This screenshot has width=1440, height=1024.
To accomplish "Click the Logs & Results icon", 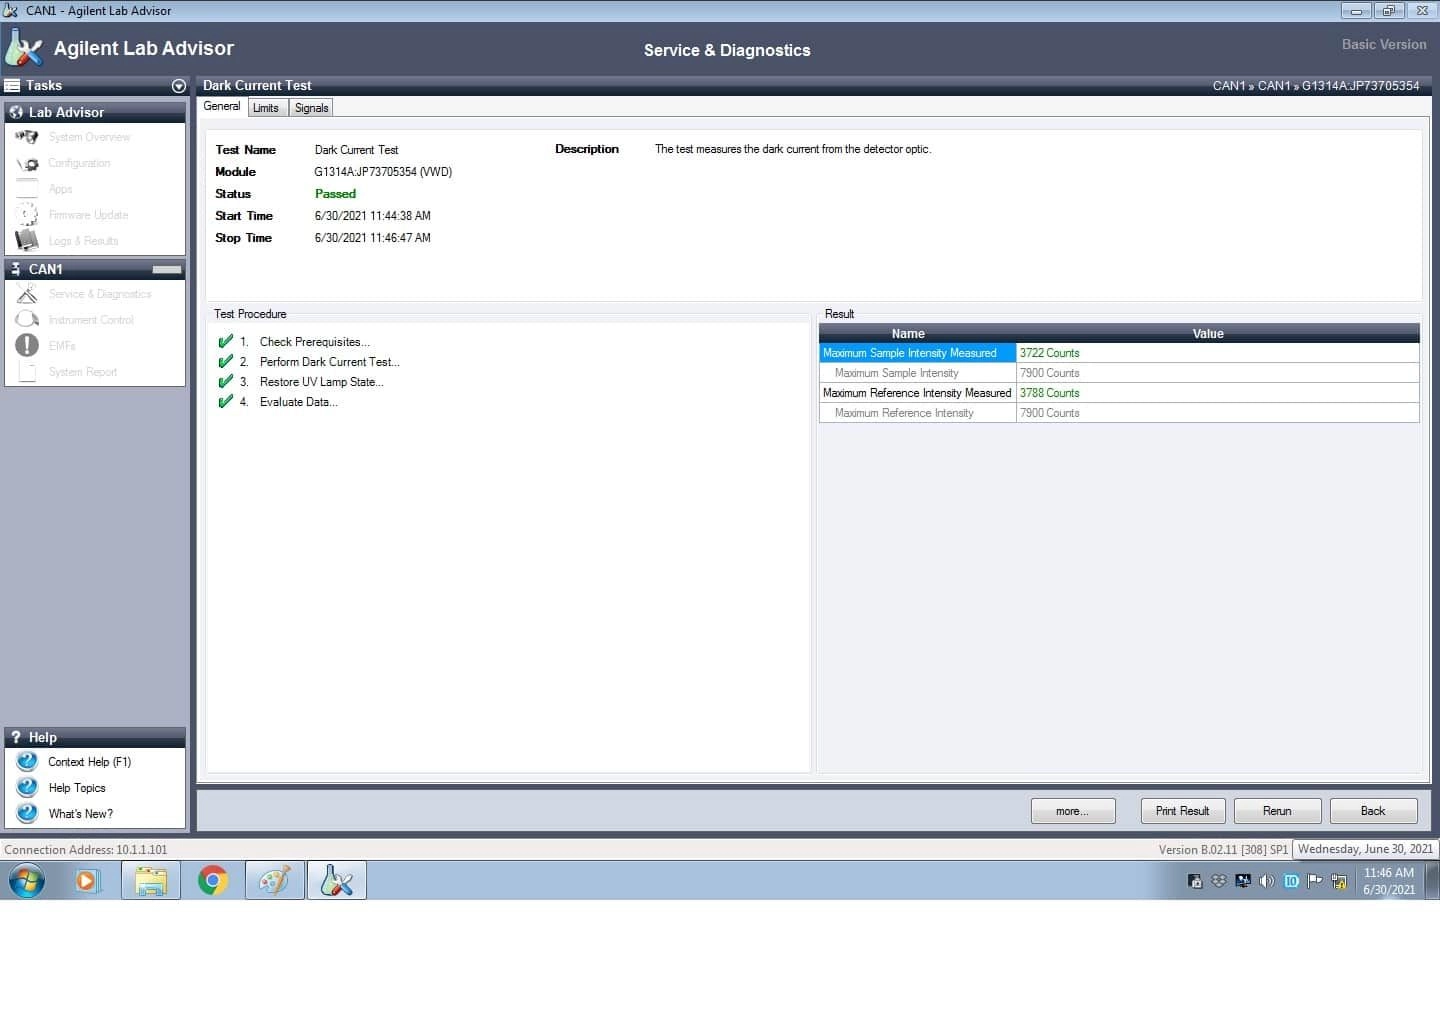I will 27,241.
